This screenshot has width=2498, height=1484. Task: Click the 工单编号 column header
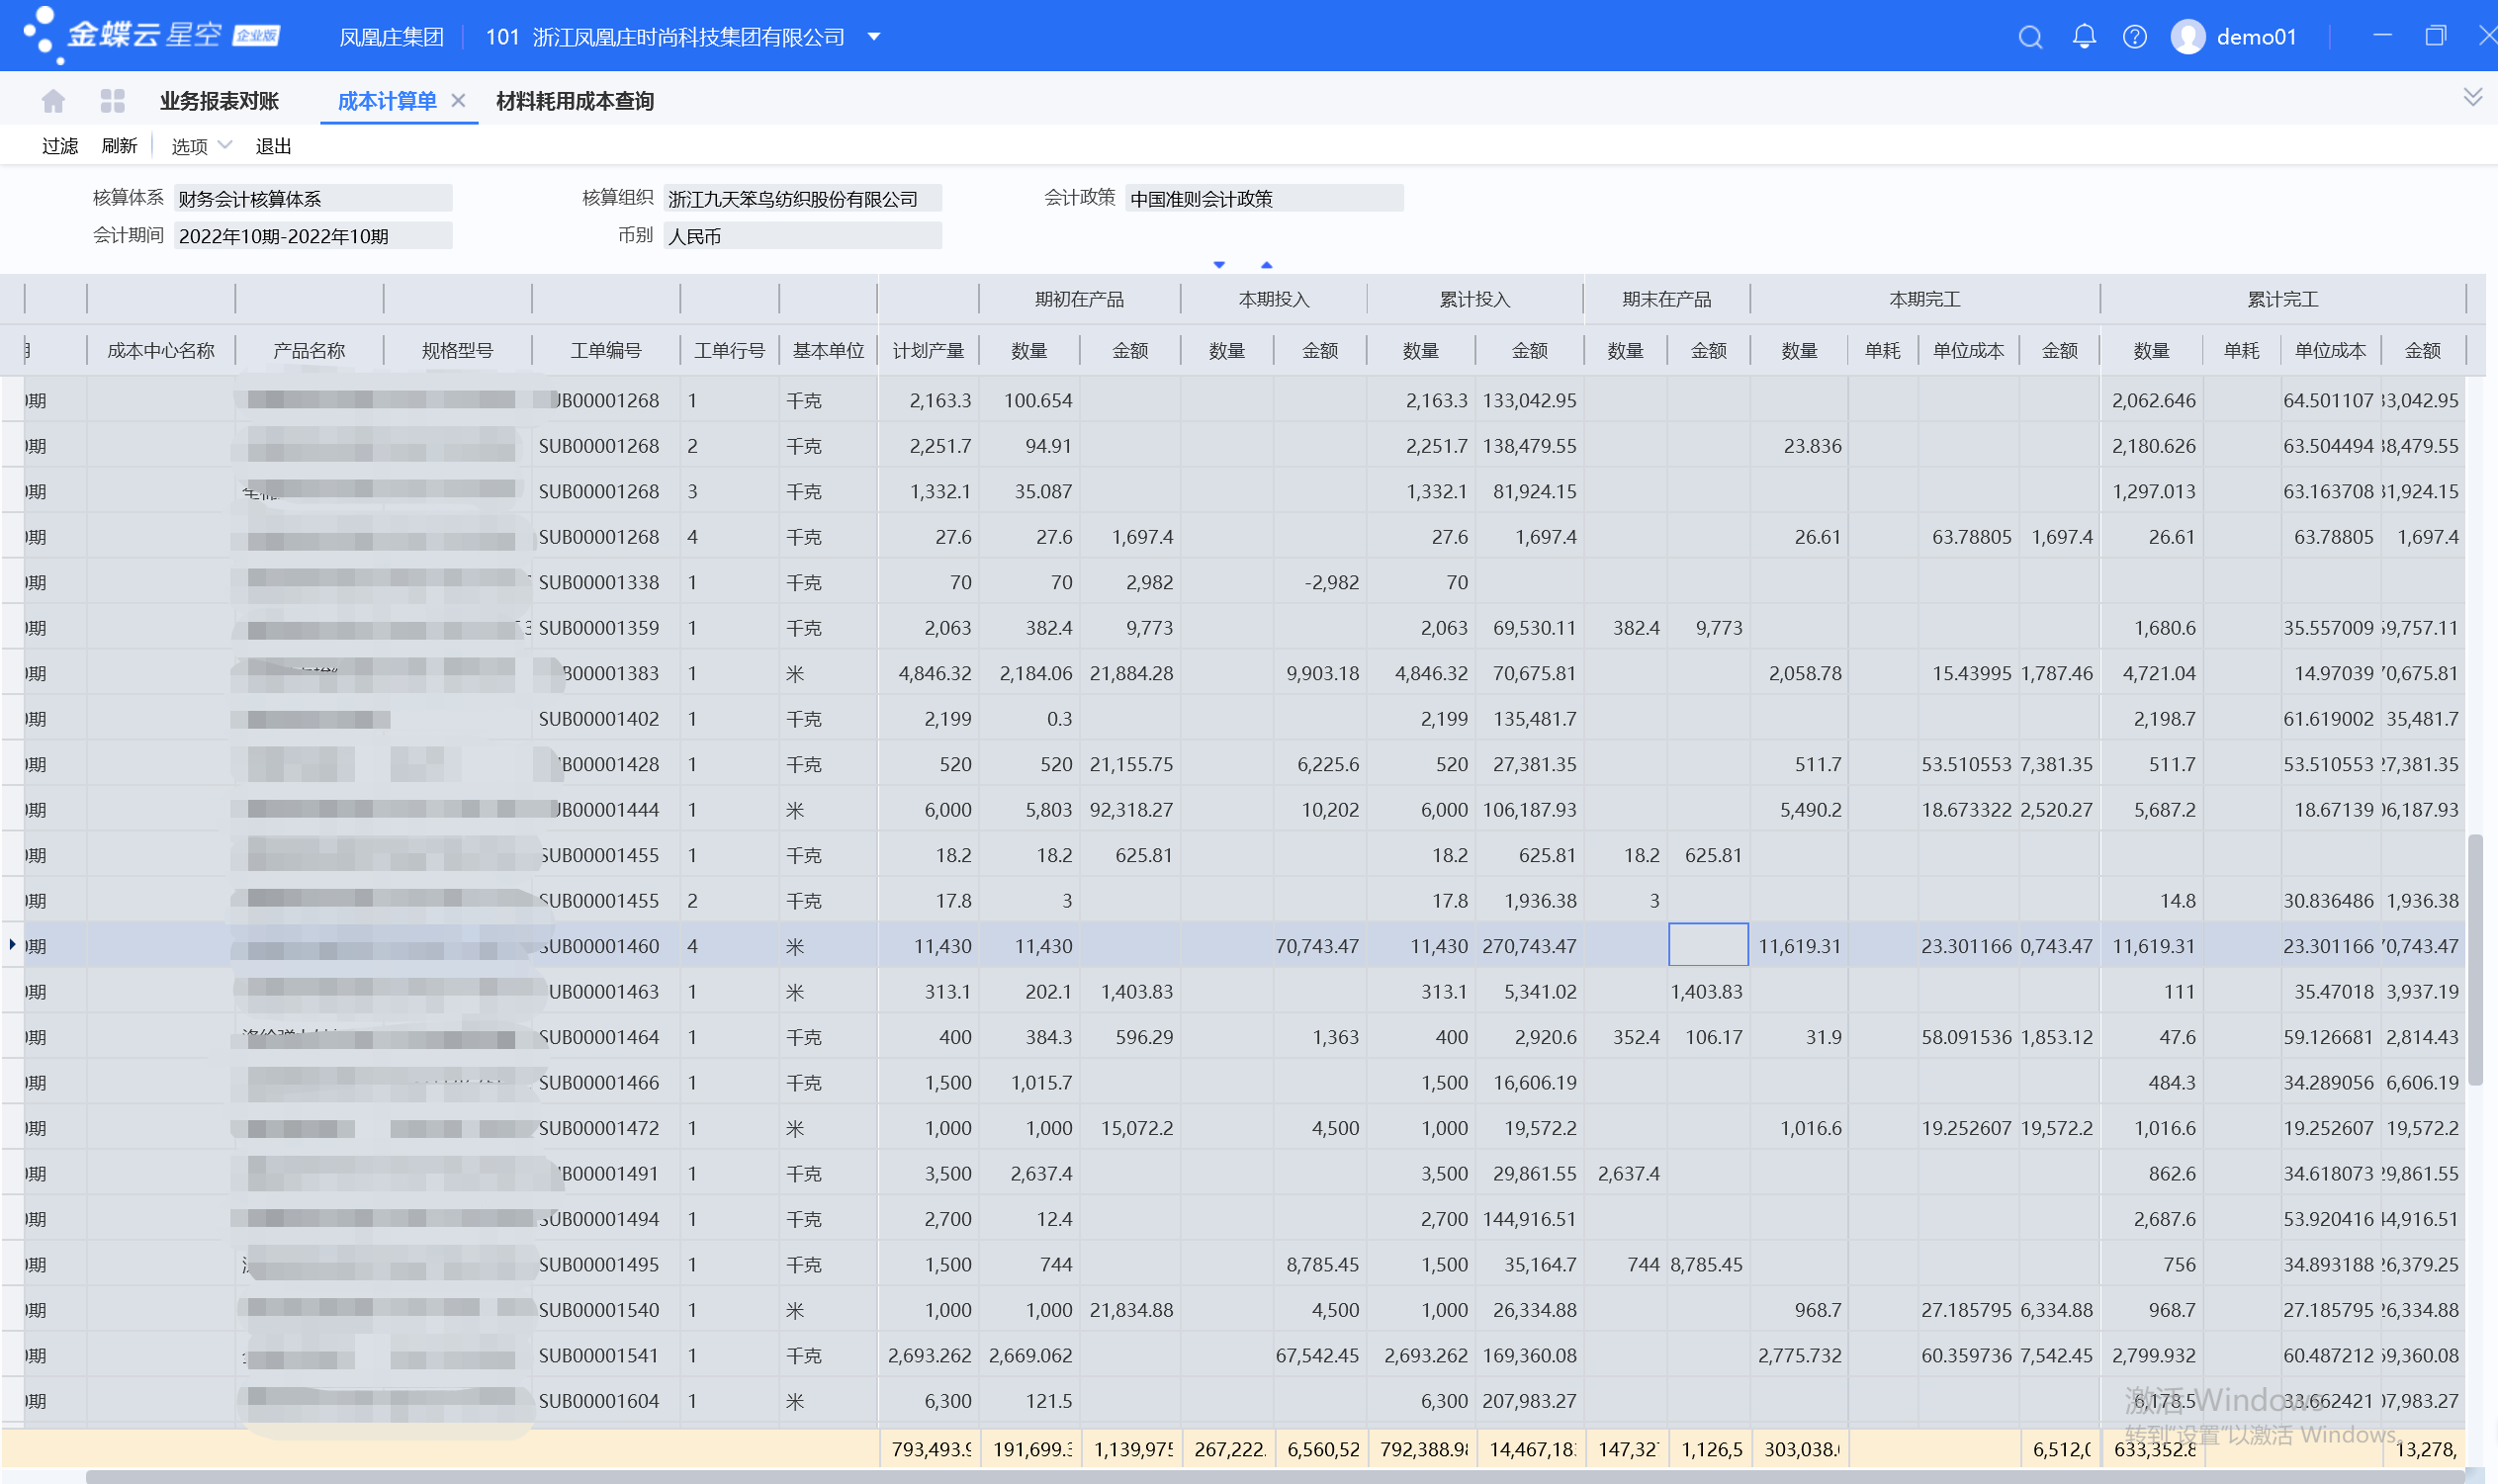point(605,350)
